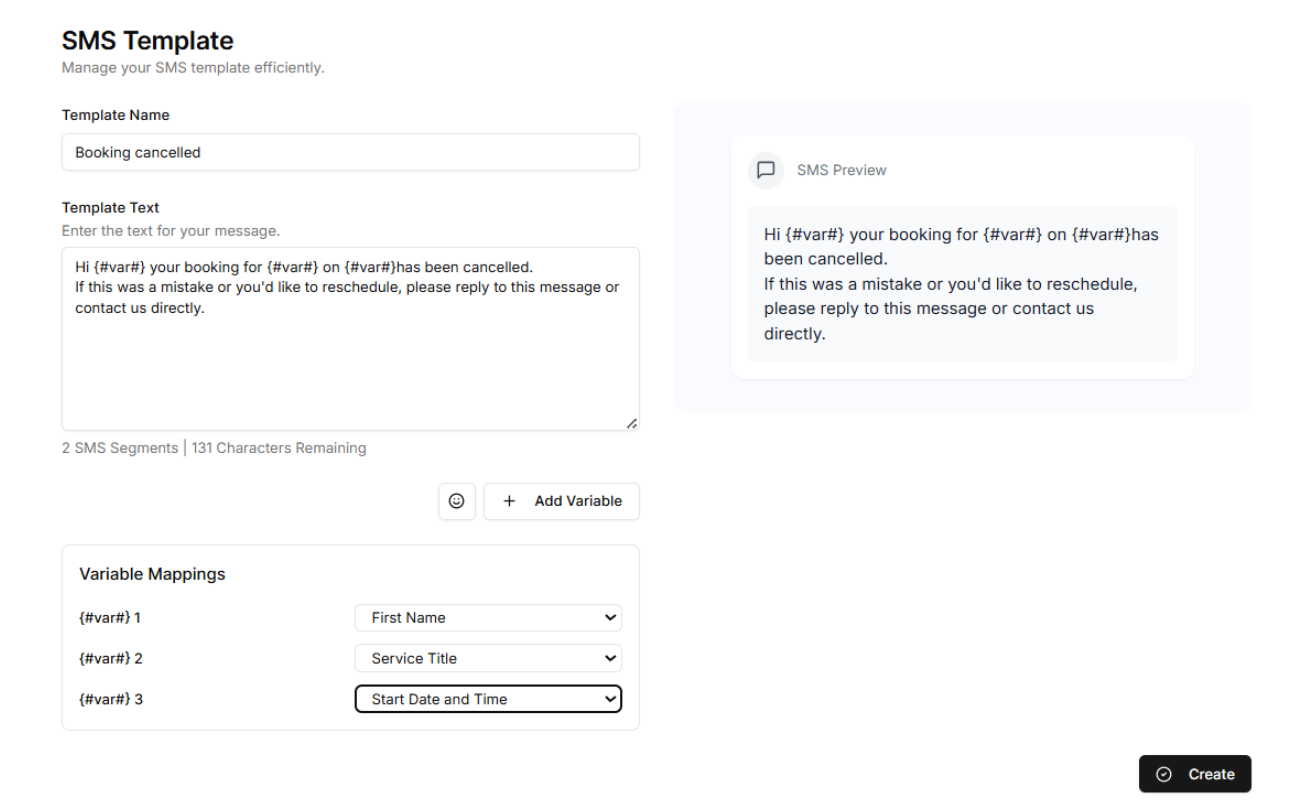Image resolution: width=1294 pixels, height=812 pixels.
Task: Expand the First Name variable dropdown
Action: pos(488,618)
